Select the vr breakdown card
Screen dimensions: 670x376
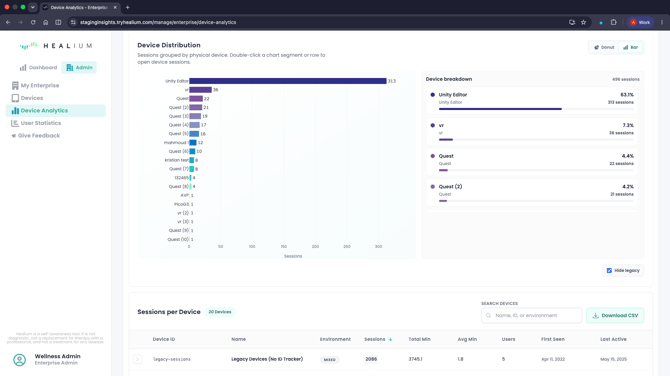pyautogui.click(x=532, y=132)
